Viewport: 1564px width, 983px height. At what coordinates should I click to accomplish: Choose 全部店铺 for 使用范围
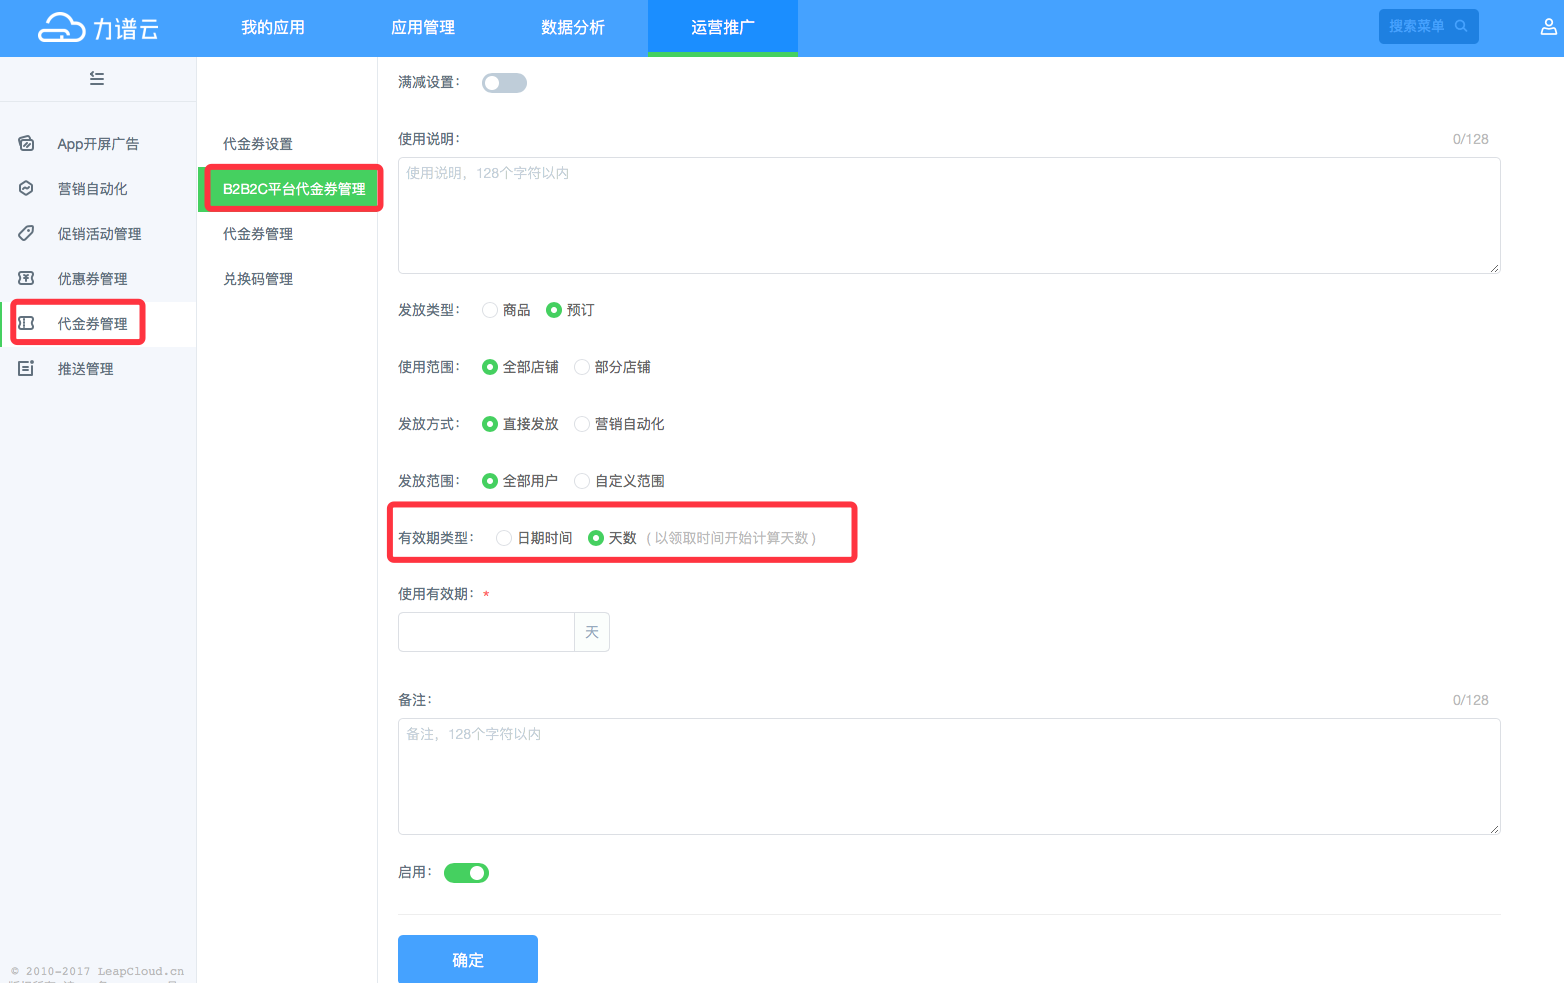click(x=490, y=367)
